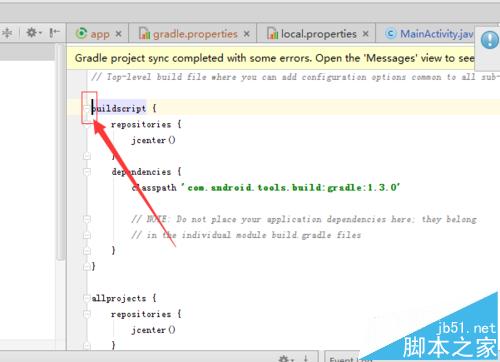Click fold end marker at buildscript closing brace
This screenshot has height=362, width=500.
[x=87, y=266]
